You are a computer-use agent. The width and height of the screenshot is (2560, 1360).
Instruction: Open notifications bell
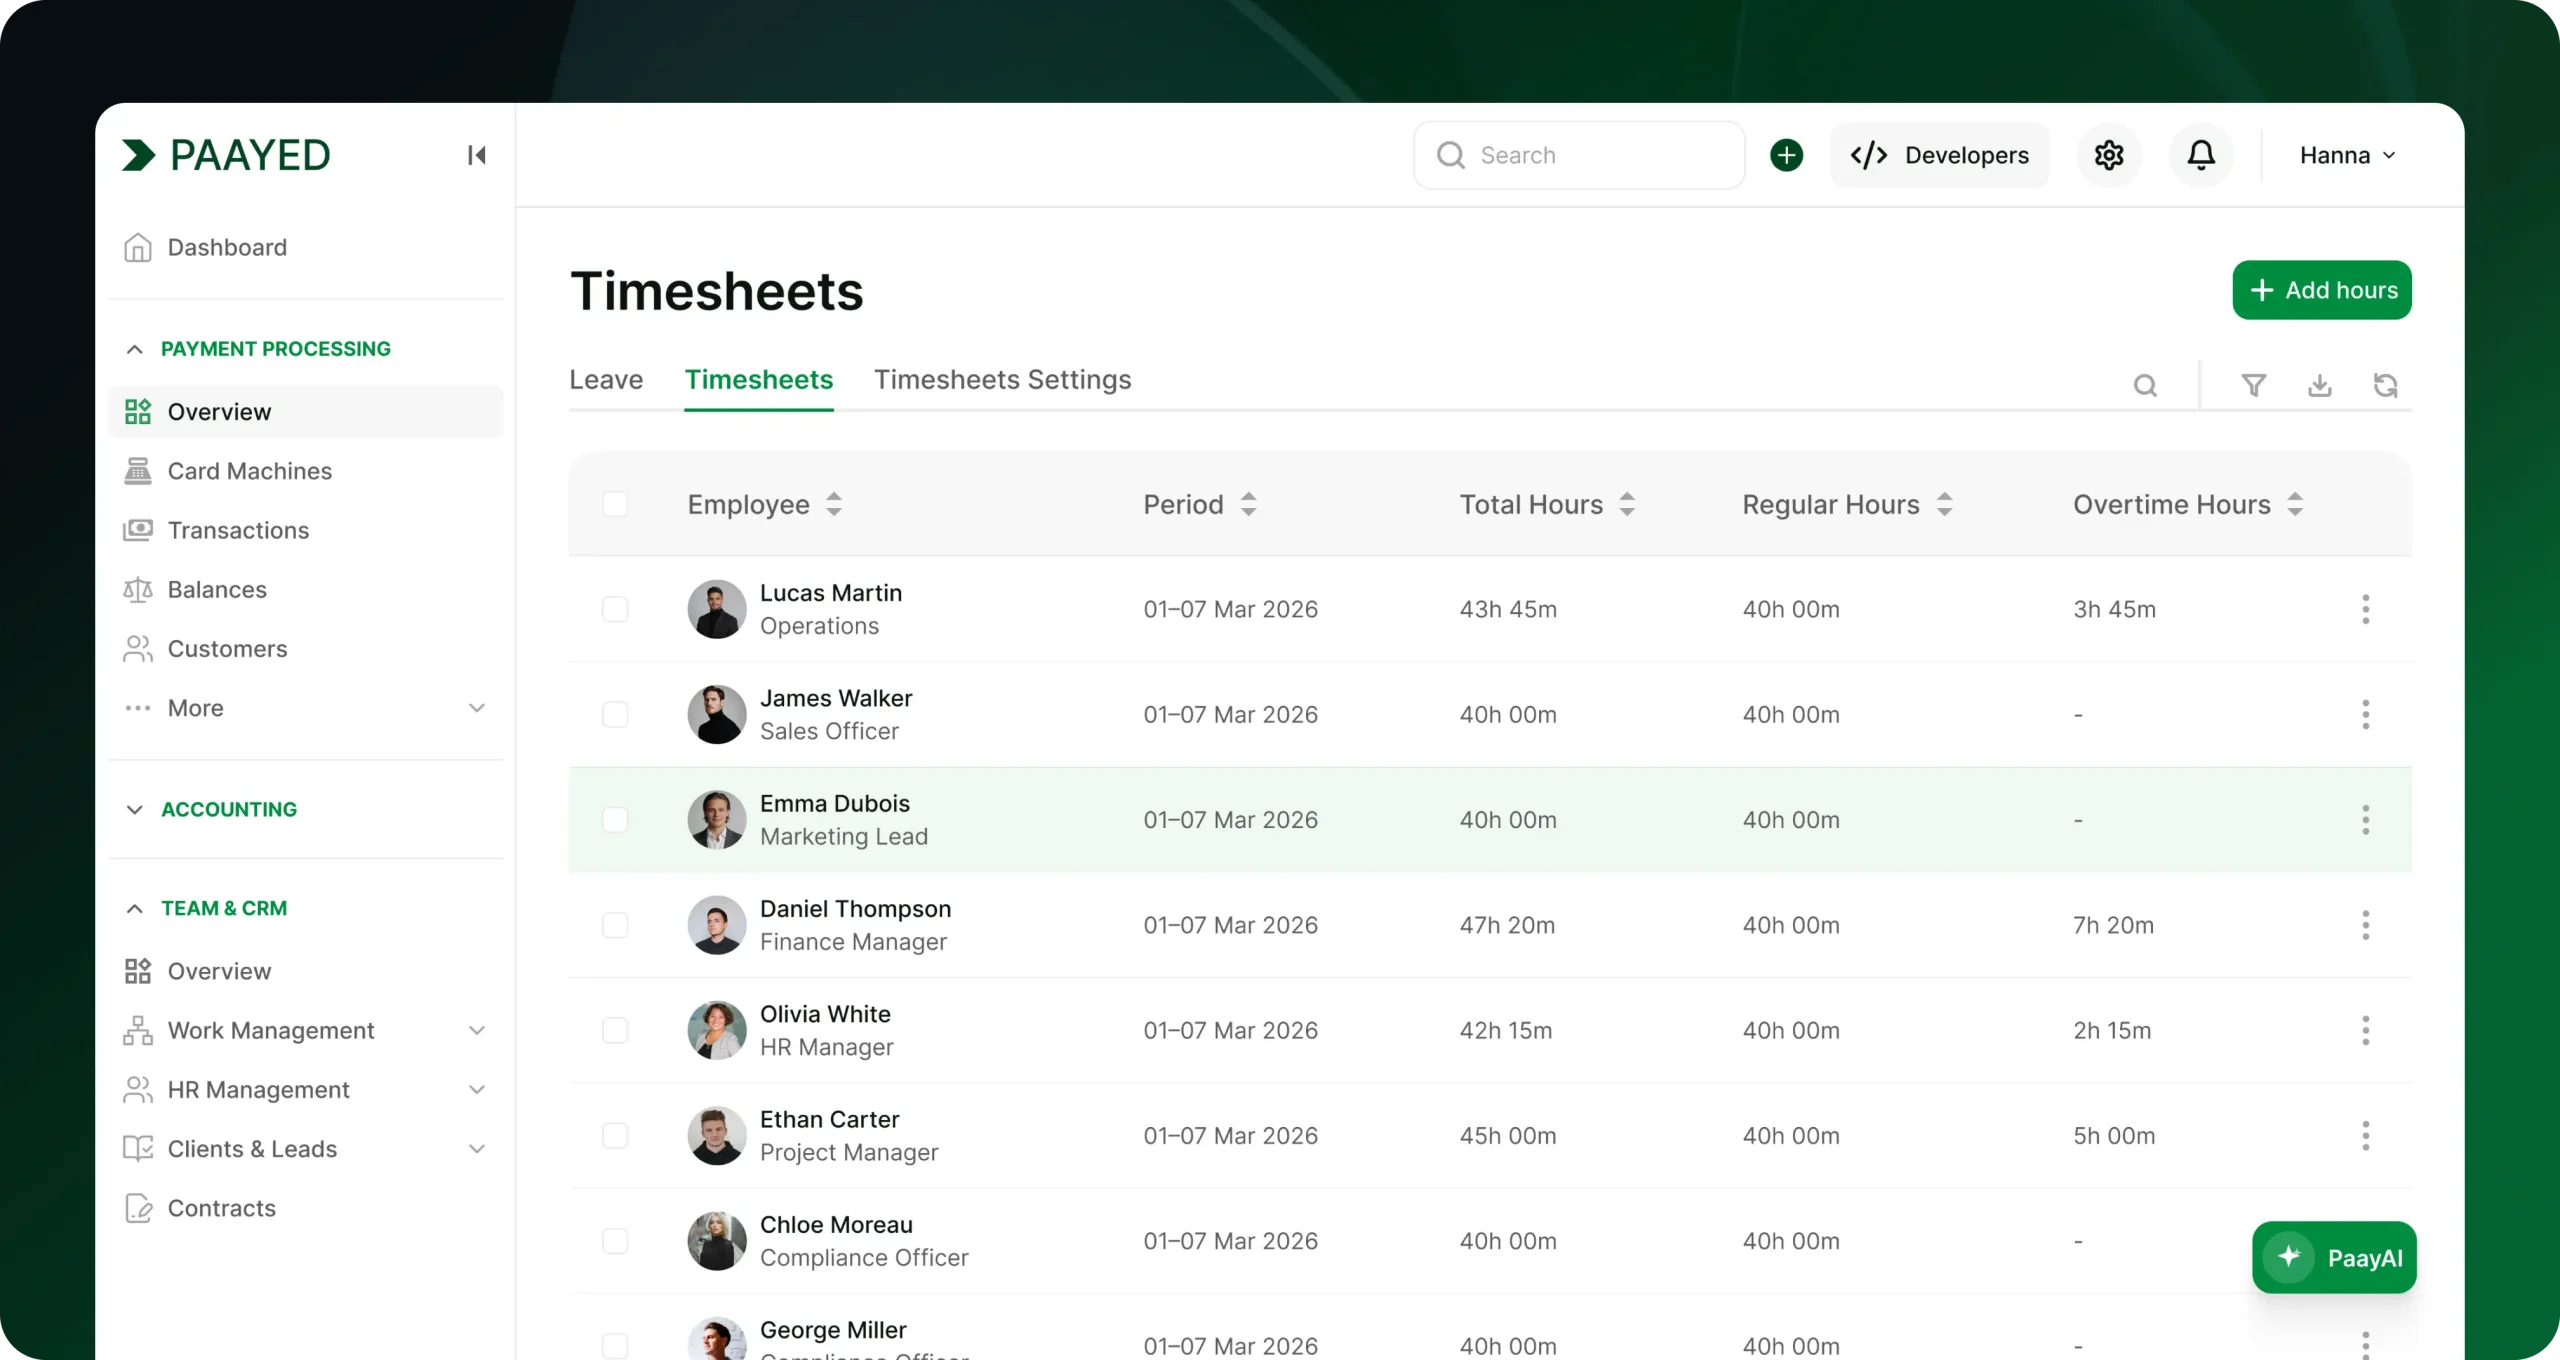(x=2201, y=155)
